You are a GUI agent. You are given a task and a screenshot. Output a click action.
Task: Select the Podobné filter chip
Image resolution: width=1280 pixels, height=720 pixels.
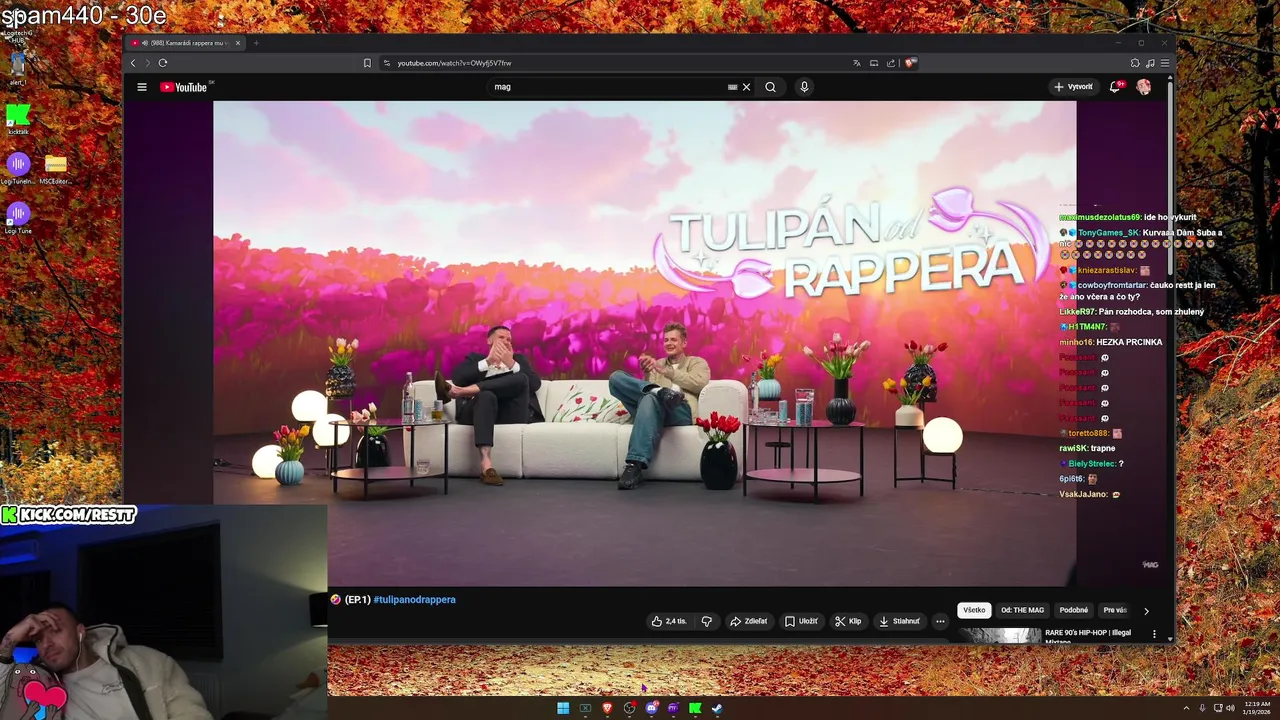1073,610
